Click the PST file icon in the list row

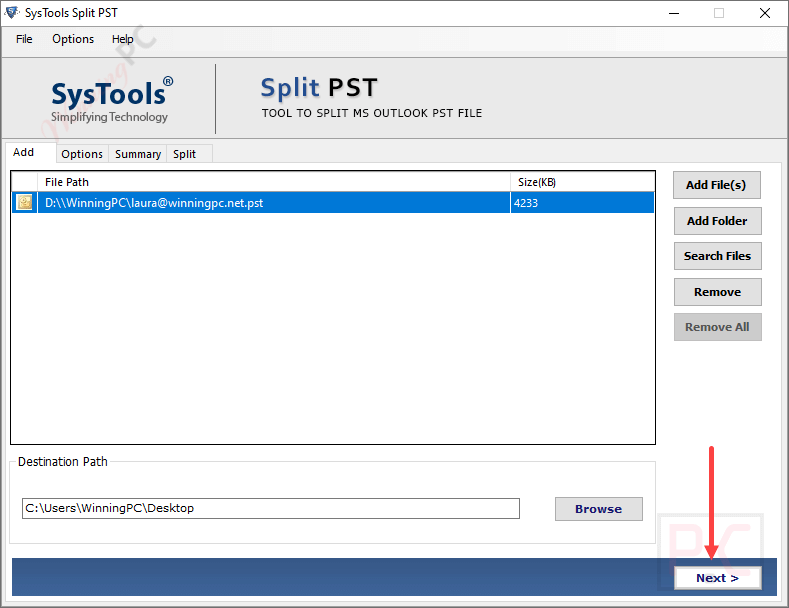point(24,202)
